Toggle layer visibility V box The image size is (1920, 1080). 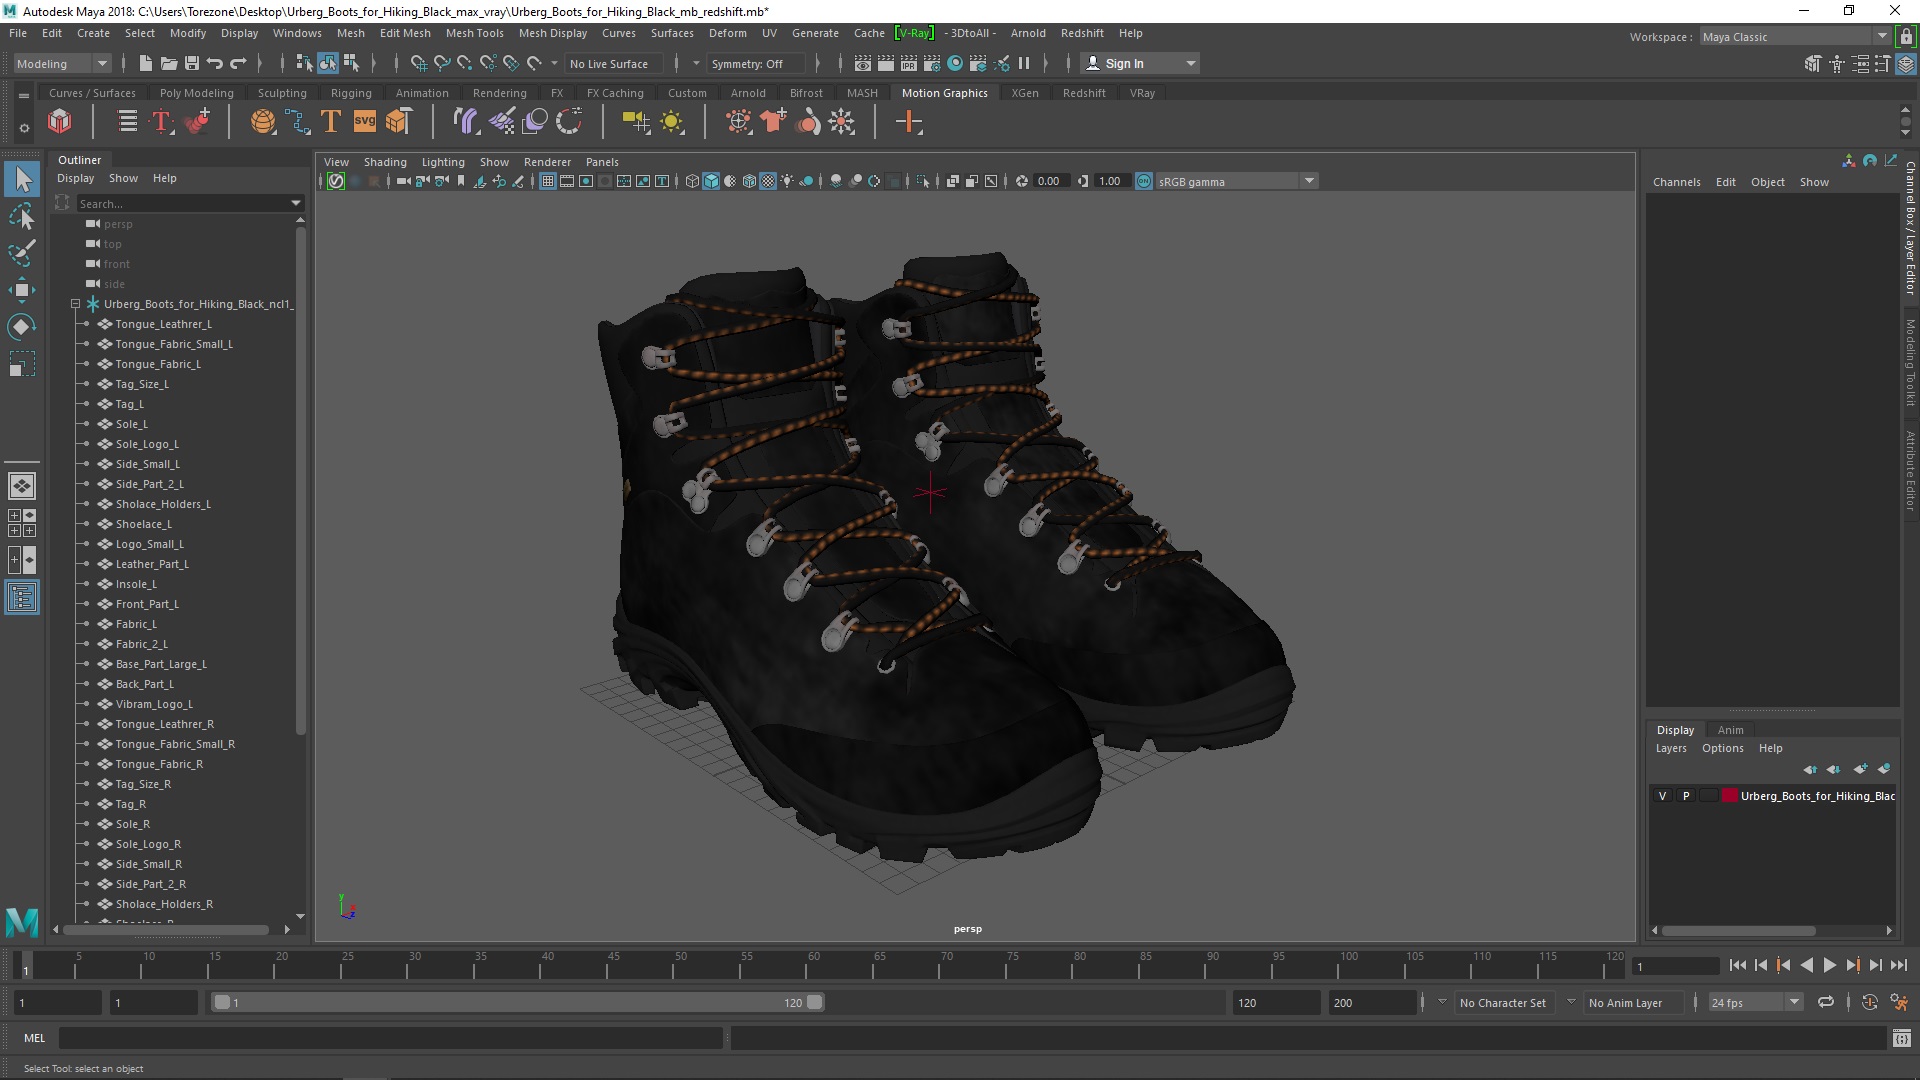coord(1662,796)
